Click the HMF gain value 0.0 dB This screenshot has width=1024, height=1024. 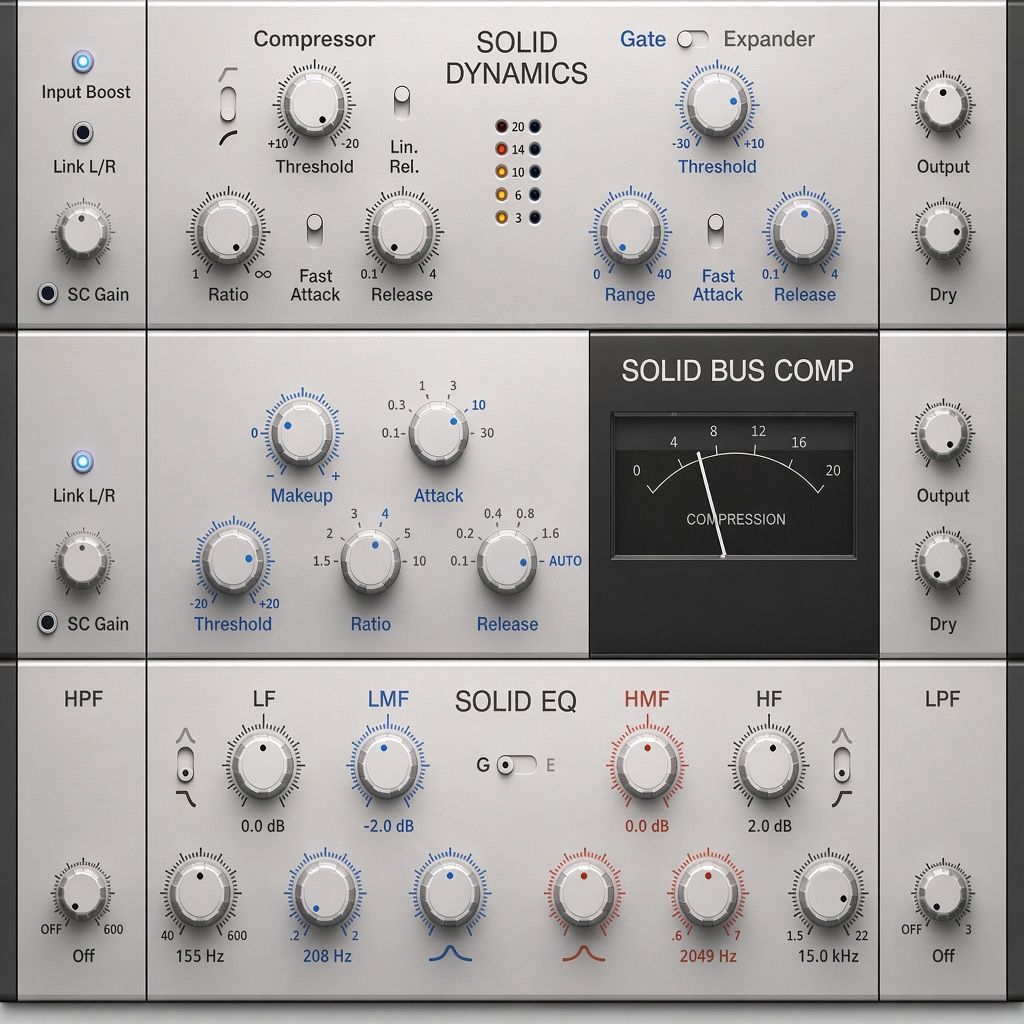pyautogui.click(x=647, y=826)
